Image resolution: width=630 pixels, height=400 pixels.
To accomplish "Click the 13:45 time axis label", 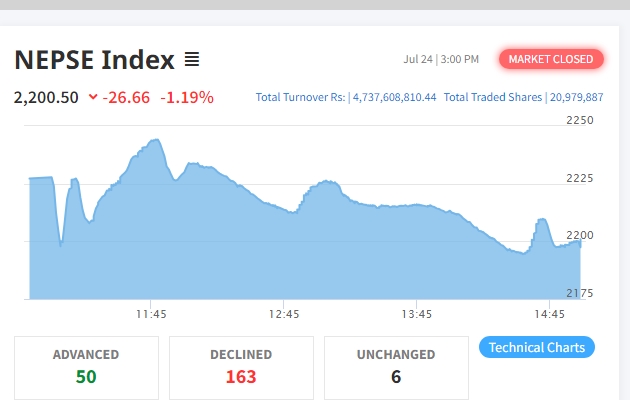I will (416, 314).
